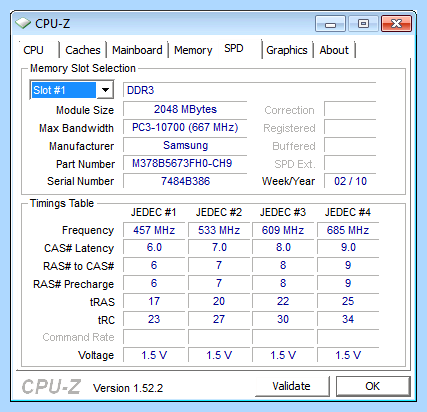Screen dimensions: 427x412
Task: Select the SPD tab
Action: coord(234,48)
